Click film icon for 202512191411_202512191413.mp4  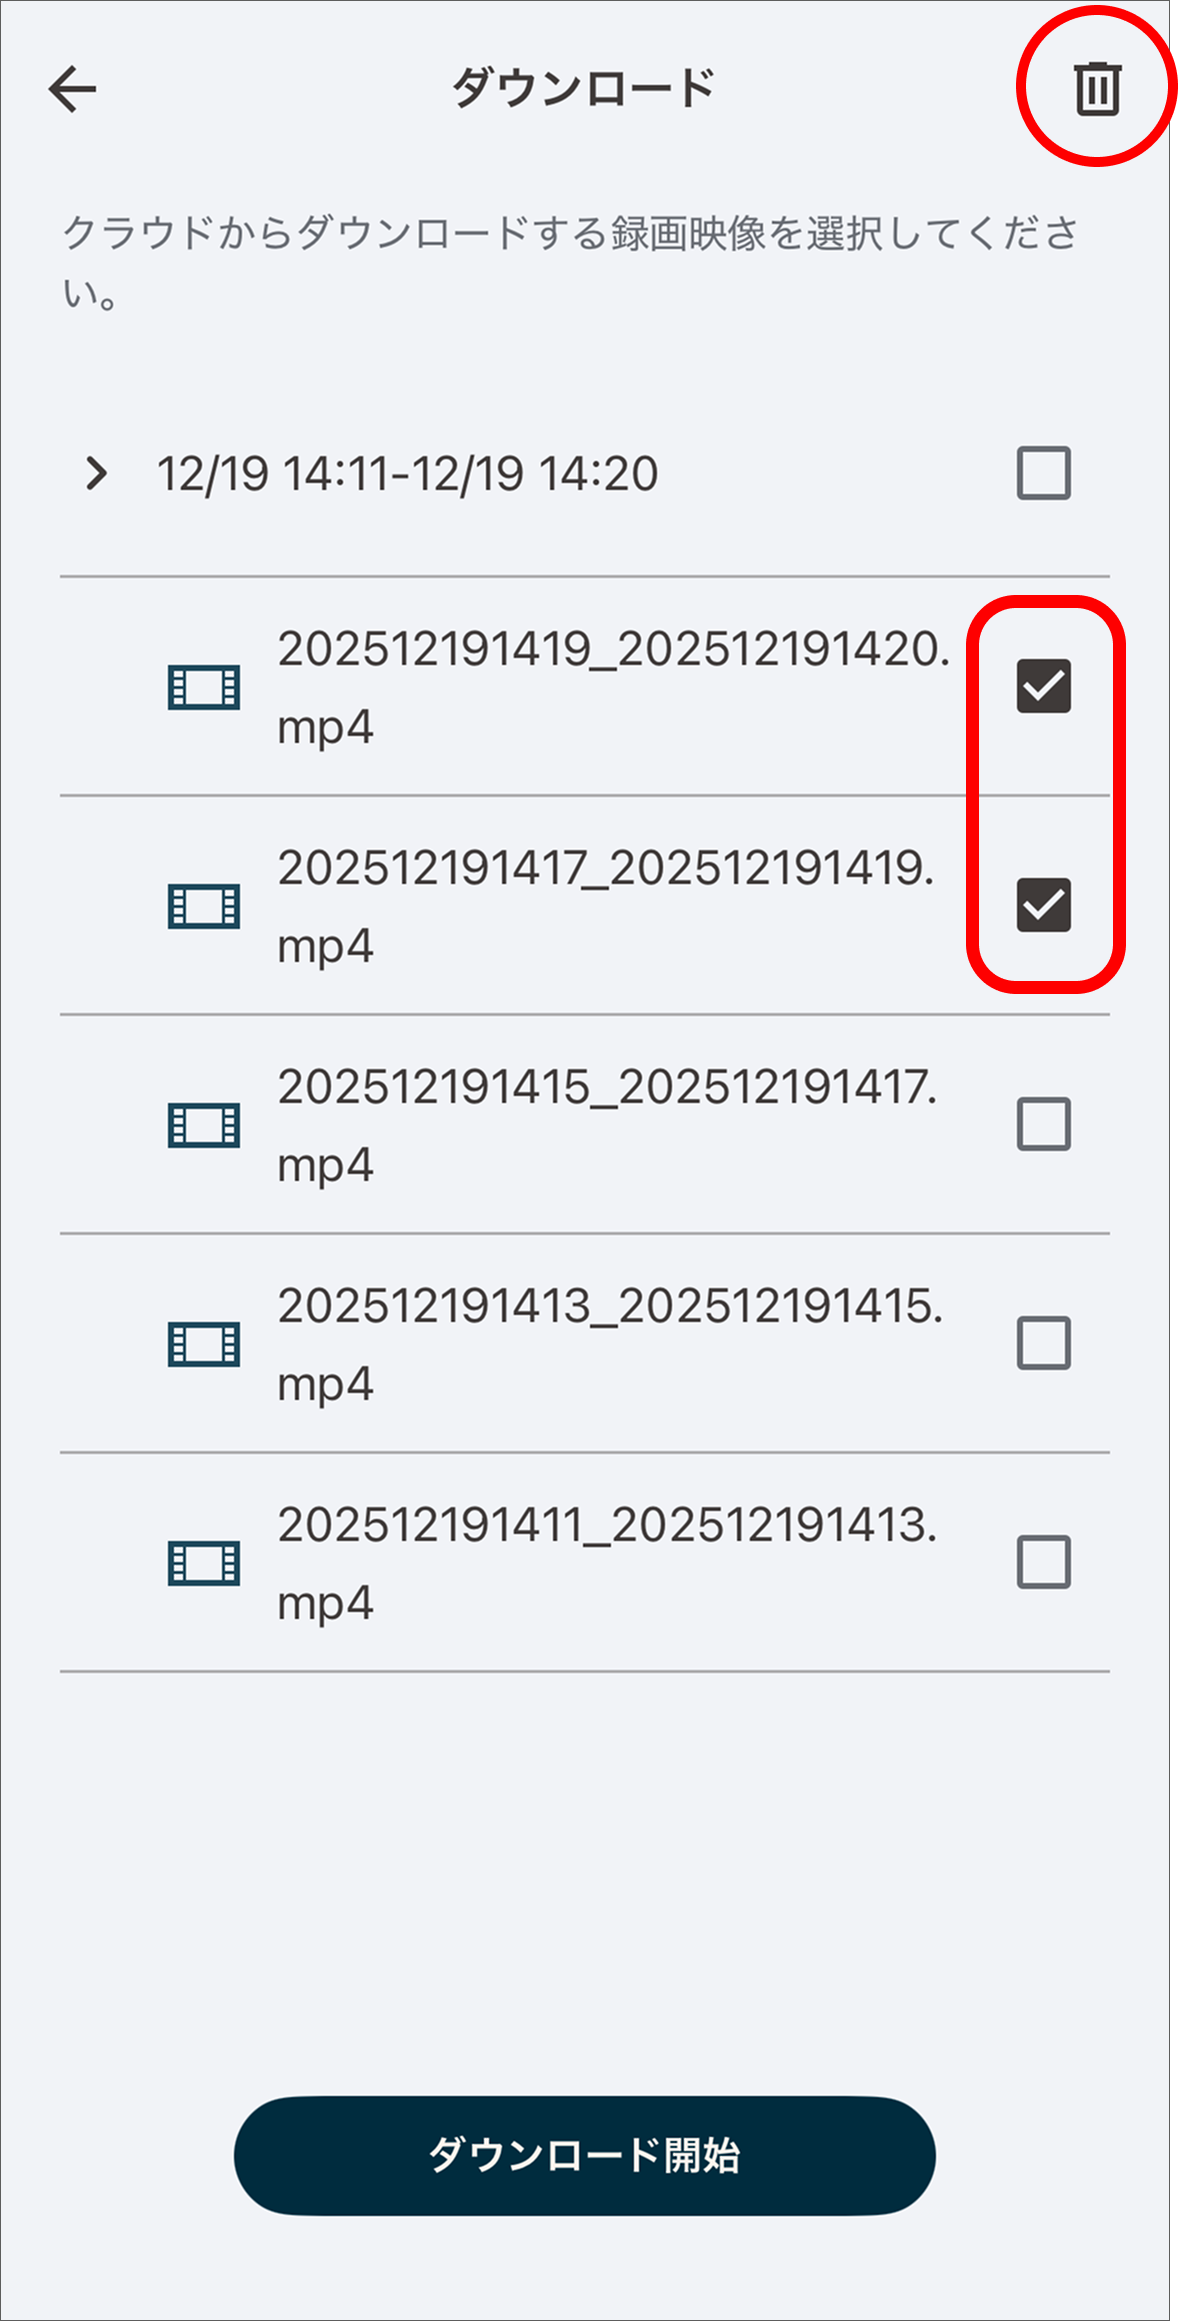coord(204,1563)
